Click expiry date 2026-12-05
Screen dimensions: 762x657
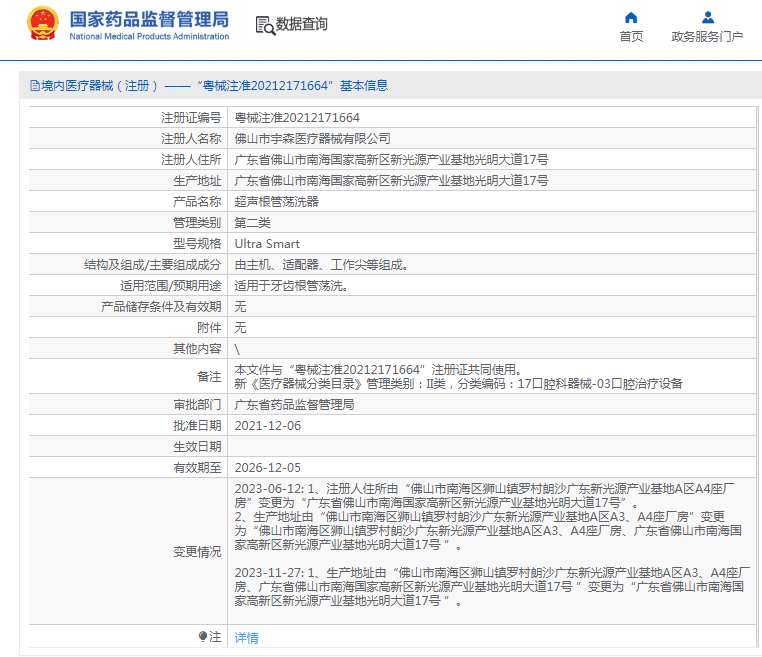click(x=268, y=467)
